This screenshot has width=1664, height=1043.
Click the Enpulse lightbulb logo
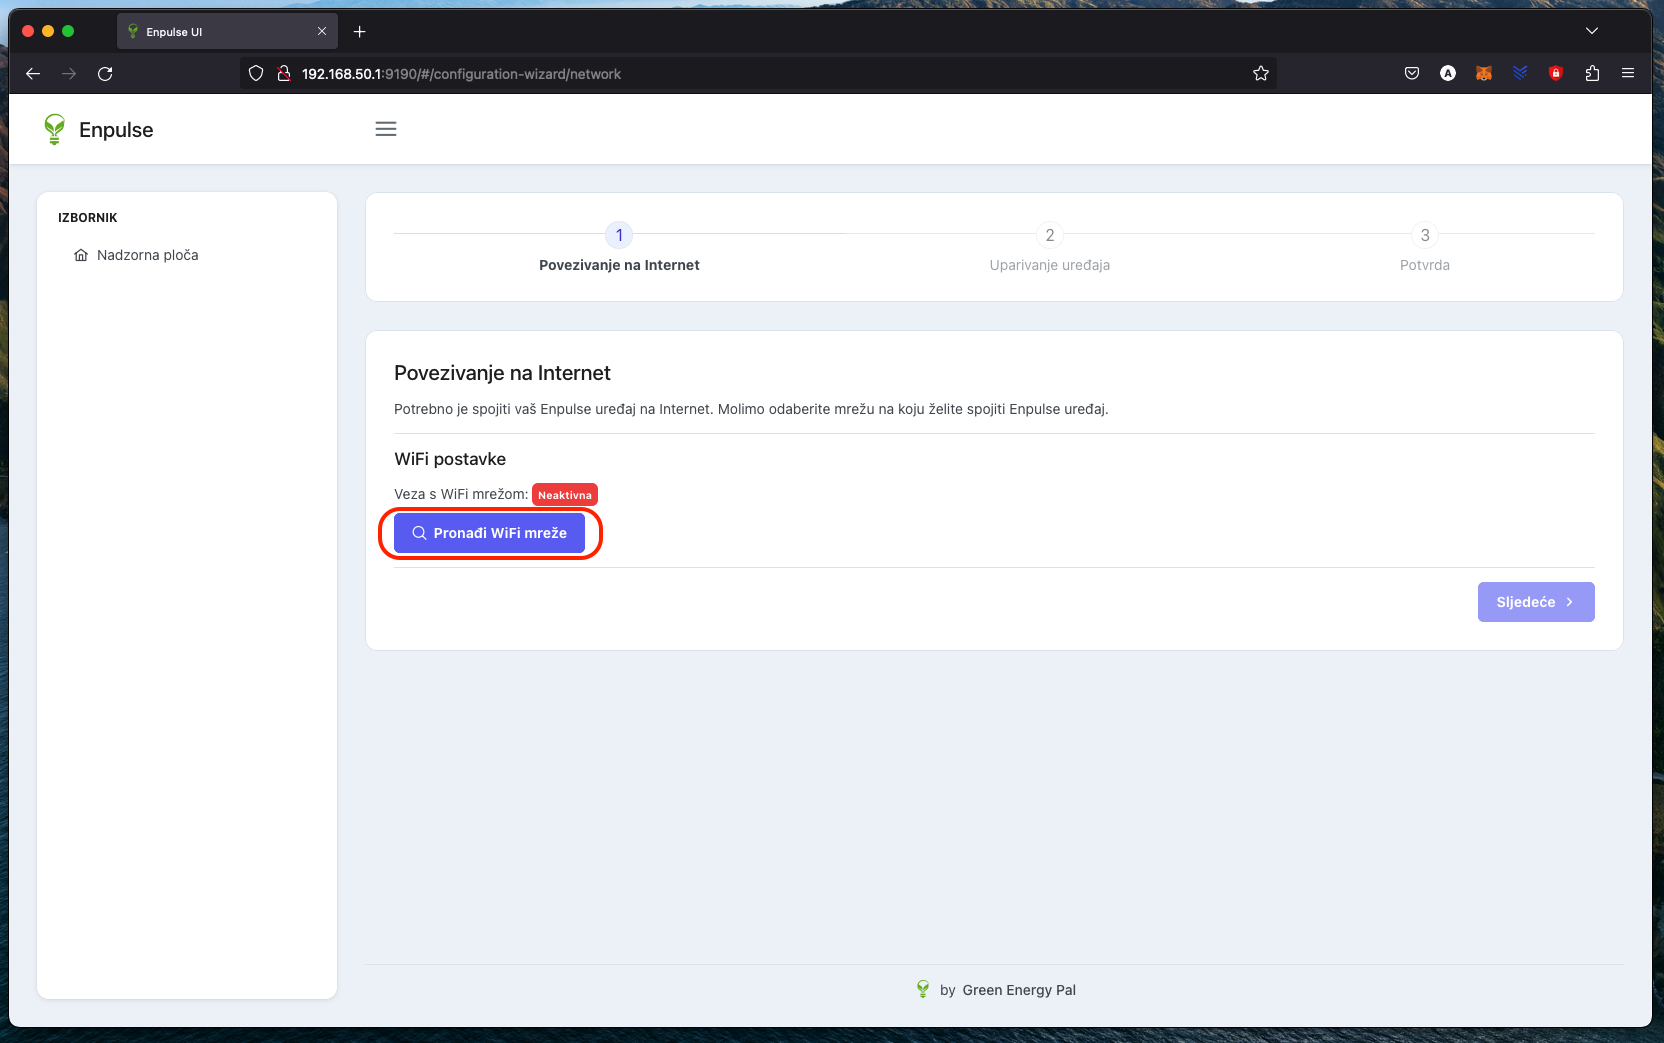54,129
